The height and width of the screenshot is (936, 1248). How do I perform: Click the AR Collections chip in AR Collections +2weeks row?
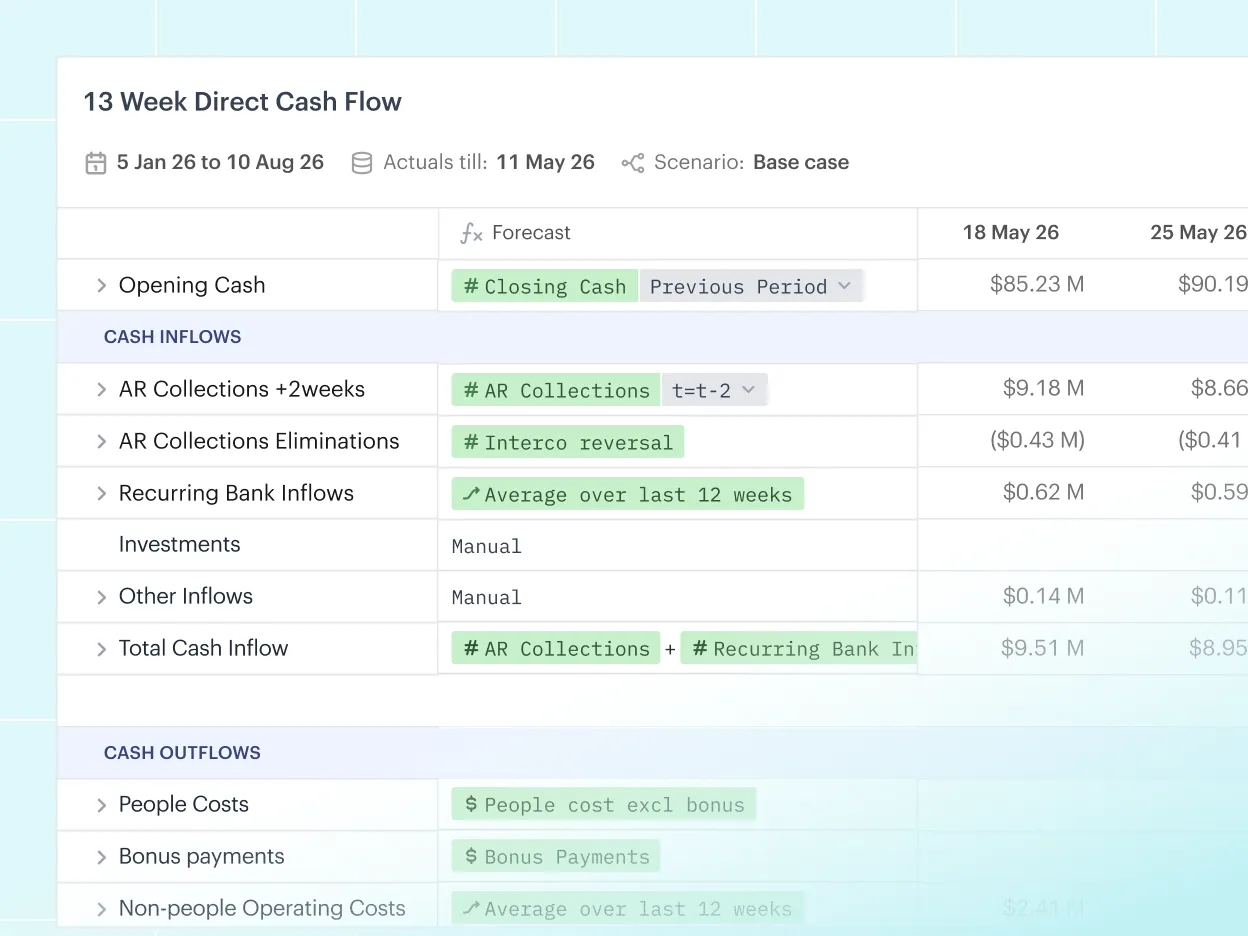click(x=556, y=390)
